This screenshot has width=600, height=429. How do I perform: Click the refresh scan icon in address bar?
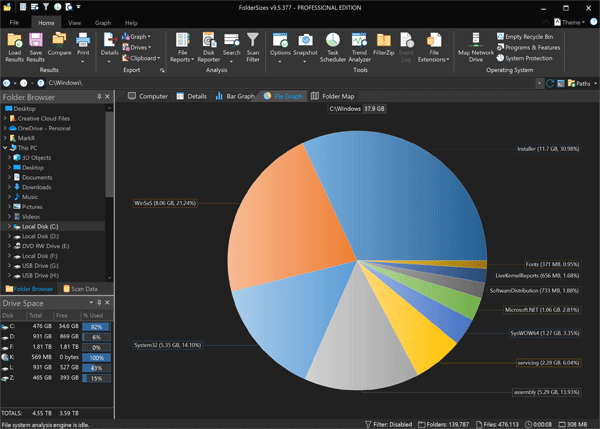coord(550,83)
